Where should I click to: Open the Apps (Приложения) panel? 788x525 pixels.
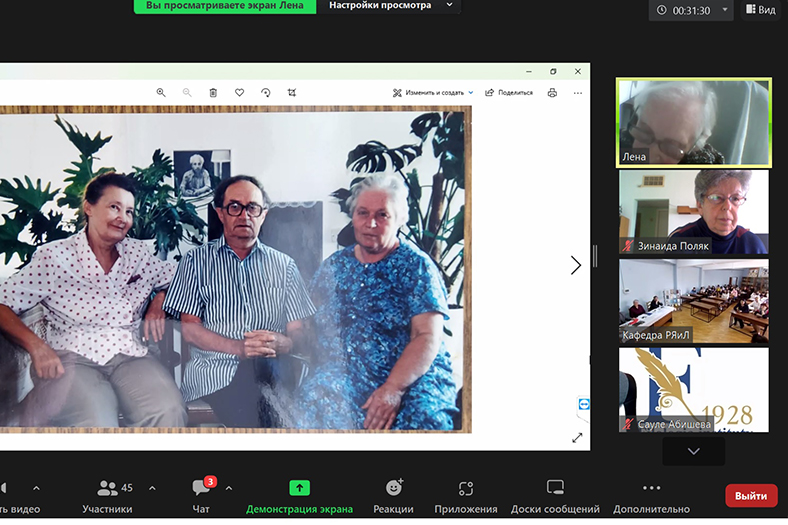[x=465, y=489]
